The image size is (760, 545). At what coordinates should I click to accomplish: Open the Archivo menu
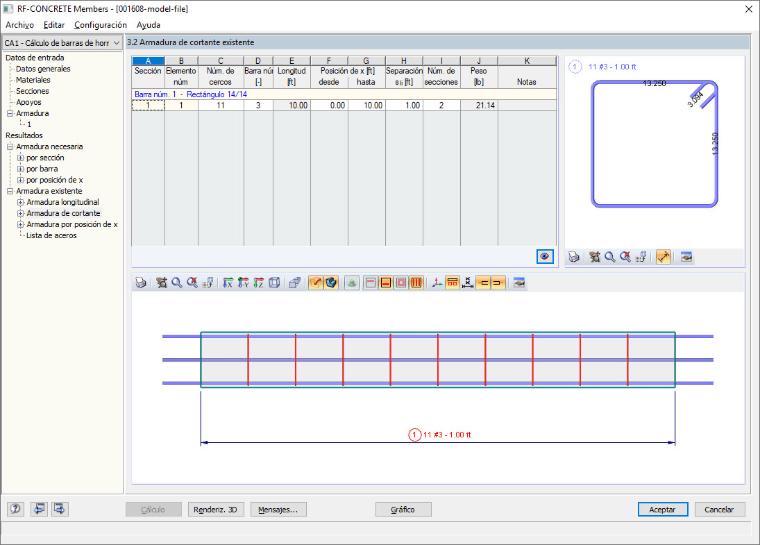[x=19, y=25]
